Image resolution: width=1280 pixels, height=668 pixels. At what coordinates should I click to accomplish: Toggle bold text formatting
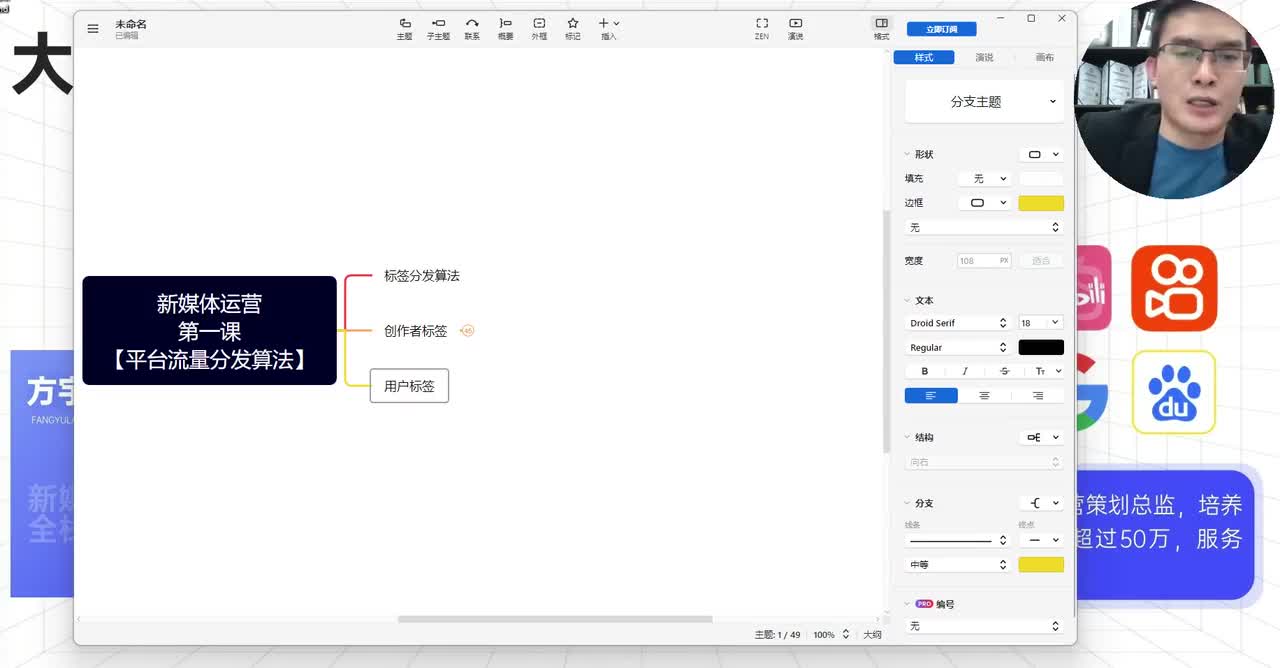point(924,371)
